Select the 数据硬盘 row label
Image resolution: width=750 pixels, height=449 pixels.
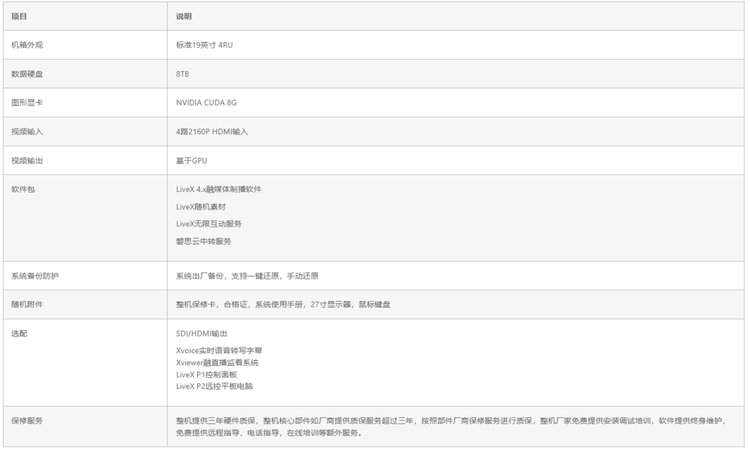point(27,74)
